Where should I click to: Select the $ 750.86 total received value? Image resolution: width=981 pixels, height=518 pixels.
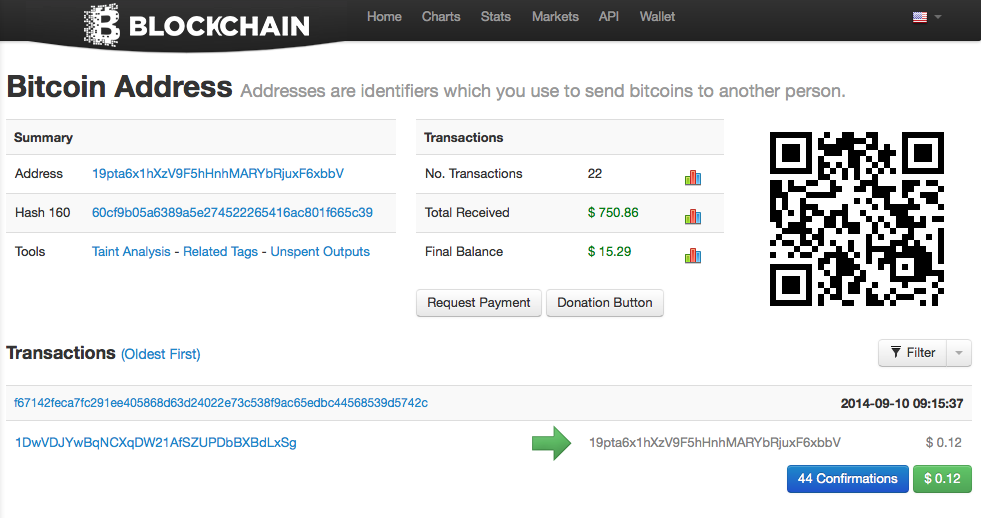tap(613, 213)
